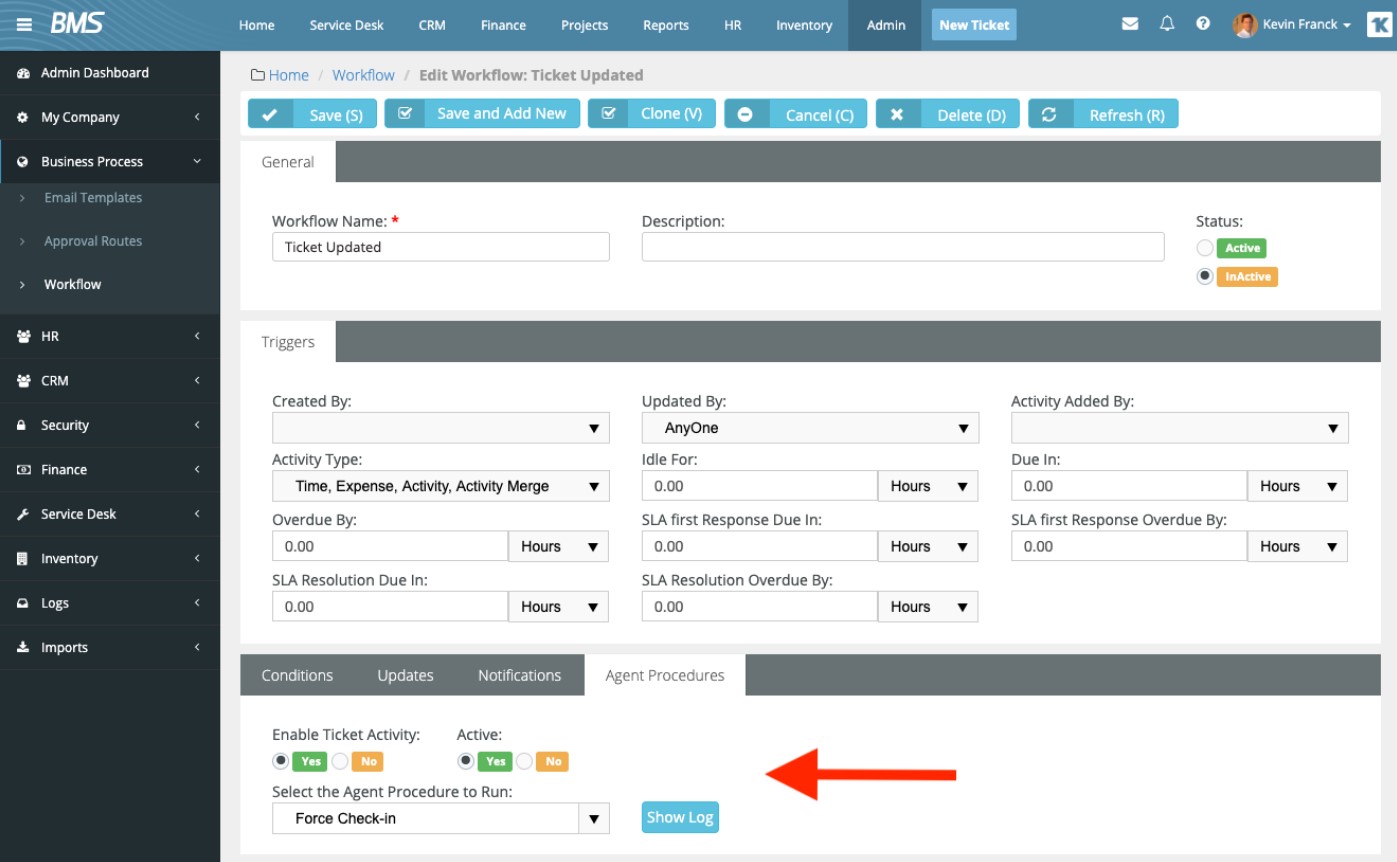Screen dimensions: 1397x862
Task: Click the Kaseya K logo icon
Action: [1379, 25]
